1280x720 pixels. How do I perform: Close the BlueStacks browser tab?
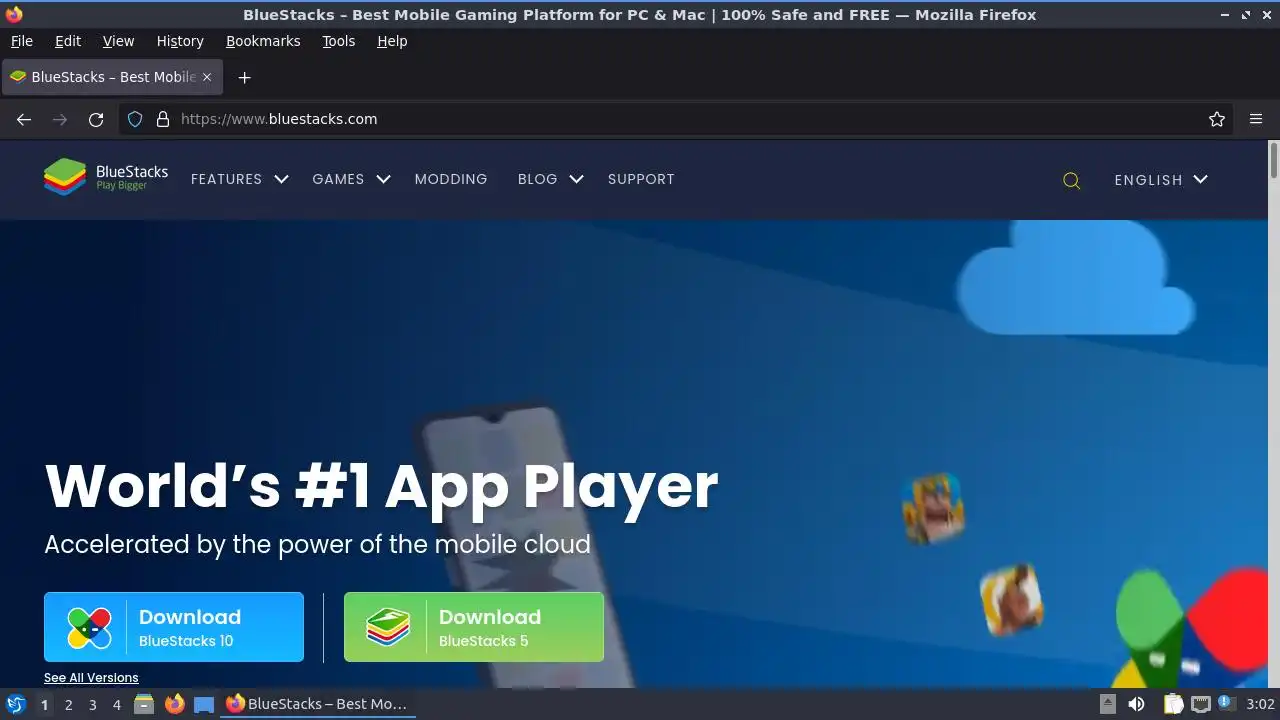[207, 77]
